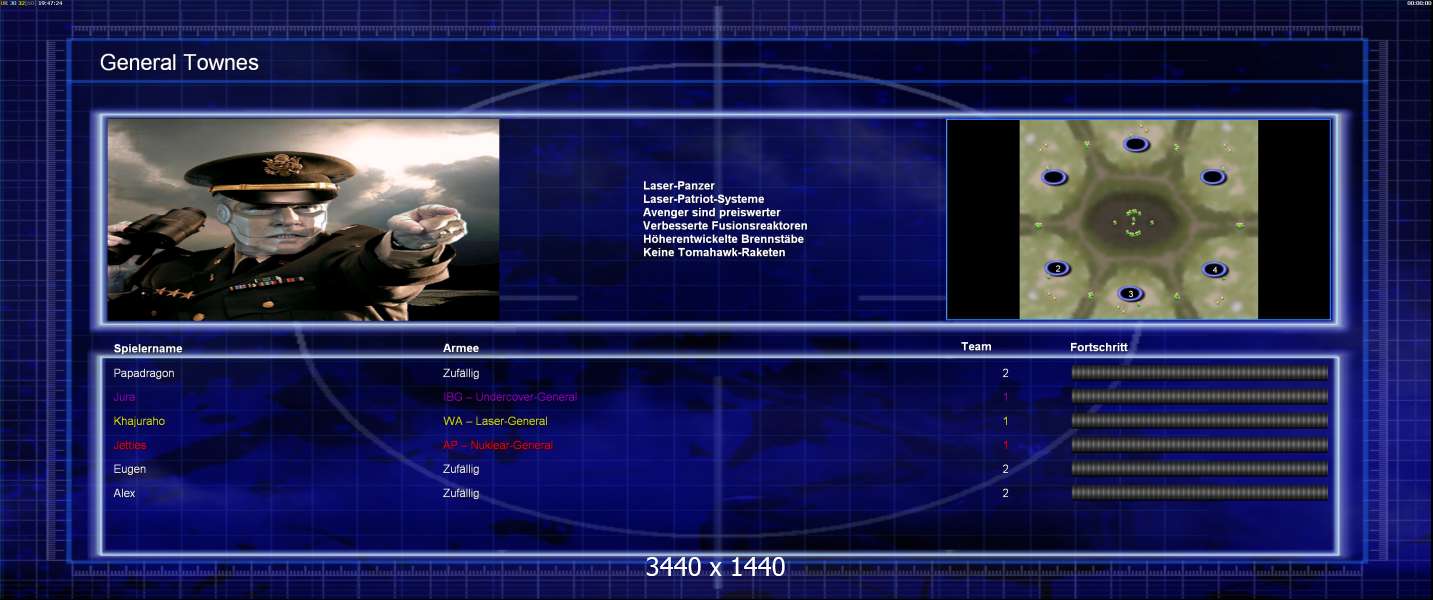This screenshot has width=1433, height=600.
Task: Click Khajuraho's loading progress bar
Action: (1200, 421)
